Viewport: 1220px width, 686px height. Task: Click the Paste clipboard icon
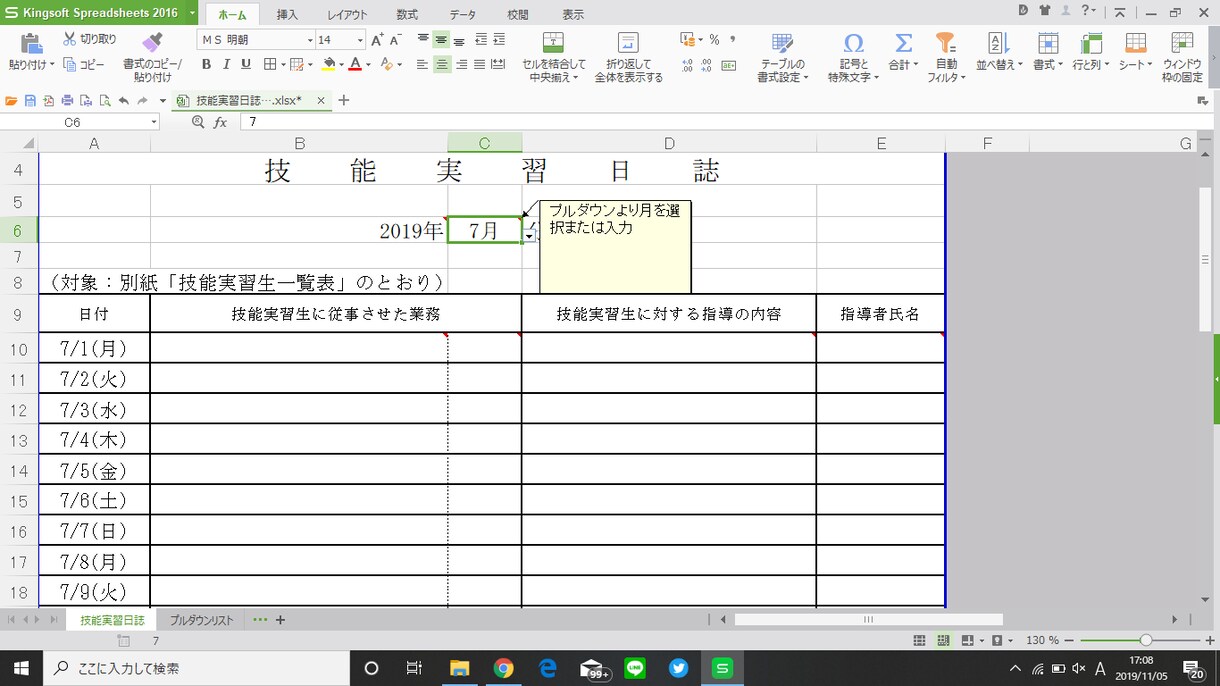click(32, 42)
